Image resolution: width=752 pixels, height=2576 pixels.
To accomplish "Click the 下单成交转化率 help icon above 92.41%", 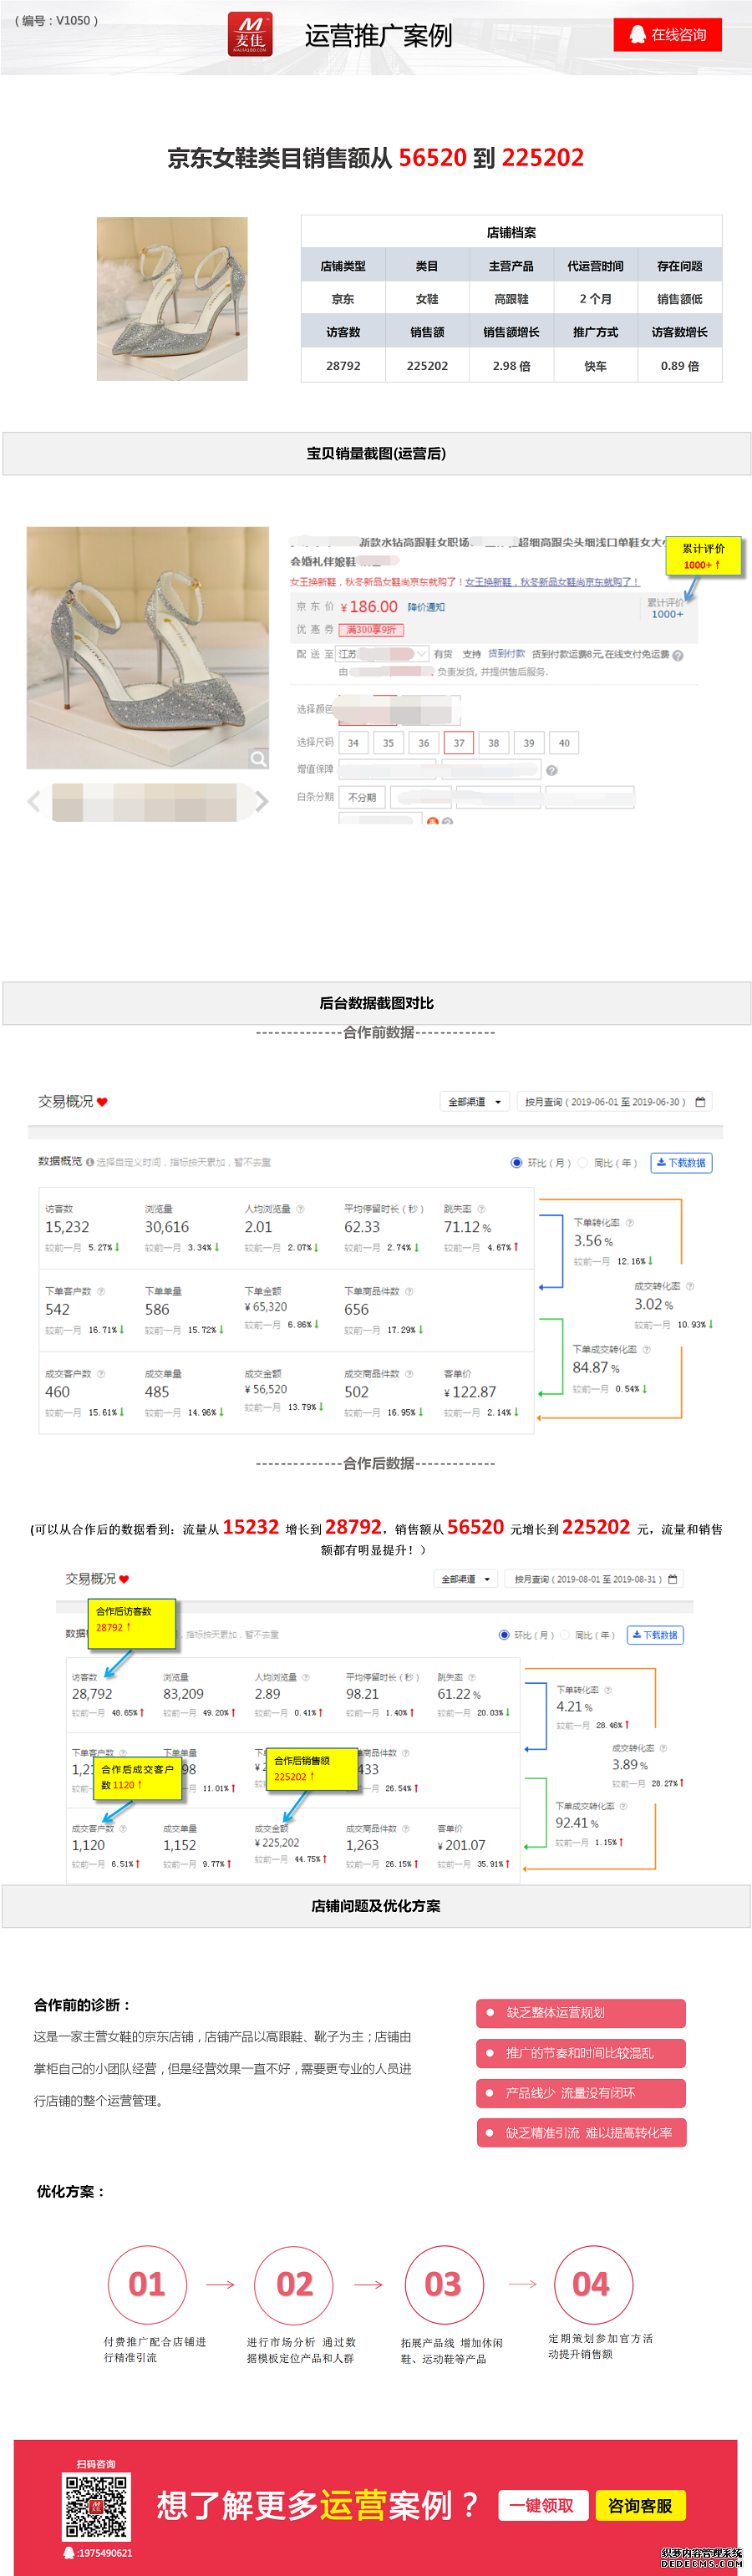I will 623,1806.
